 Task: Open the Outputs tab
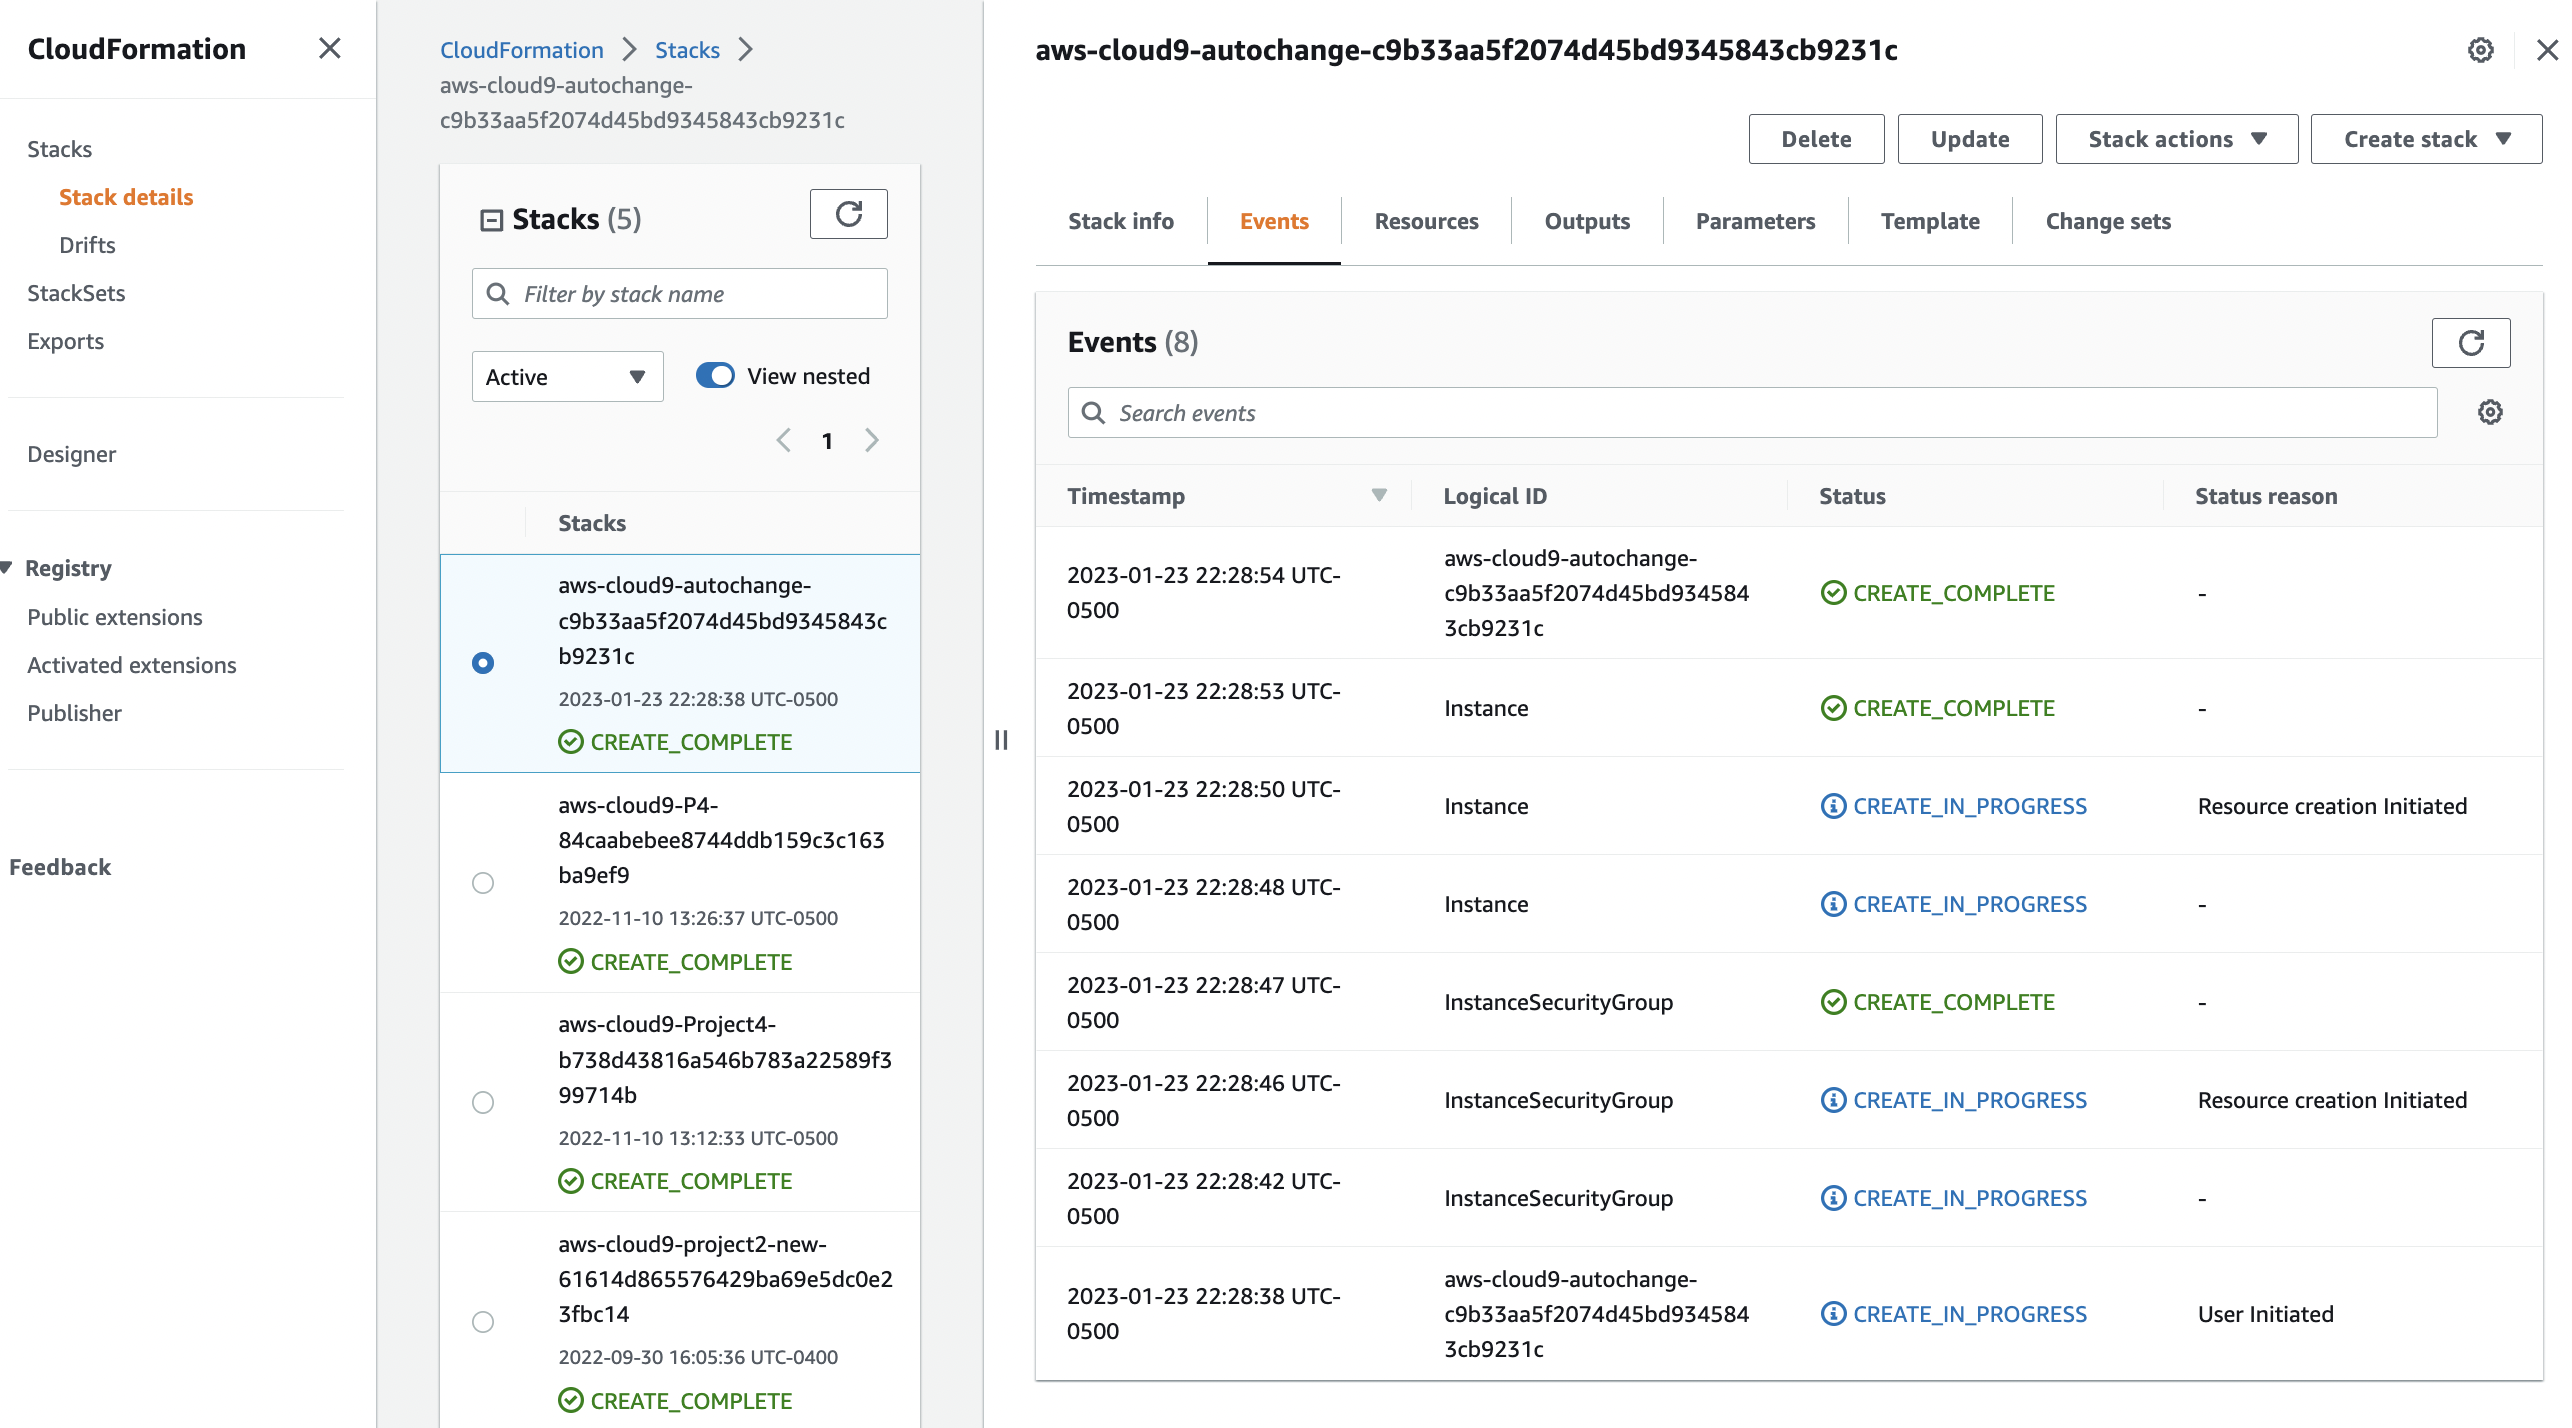[x=1587, y=221]
